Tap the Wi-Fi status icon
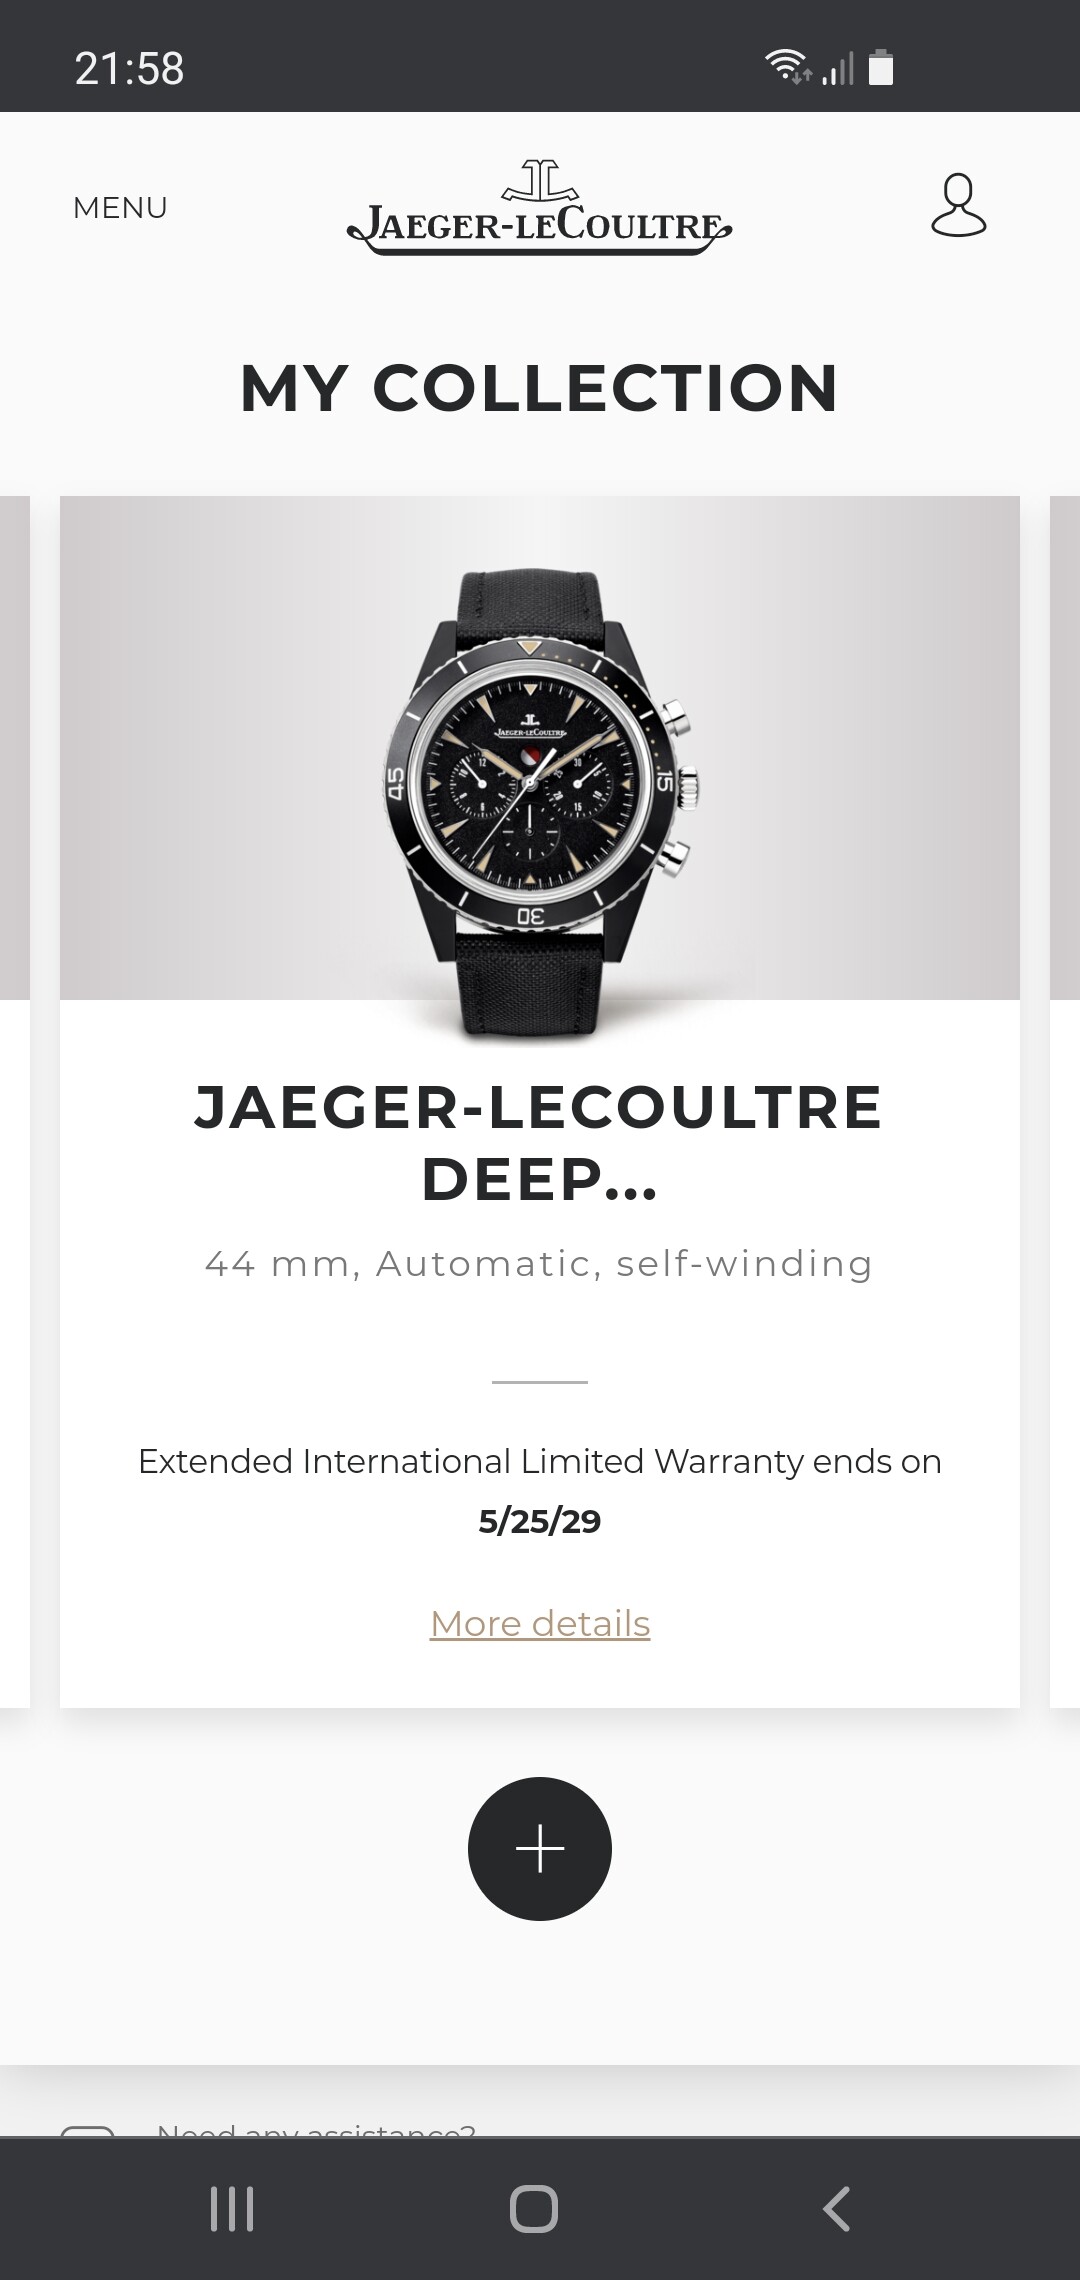1080x2280 pixels. pos(788,67)
